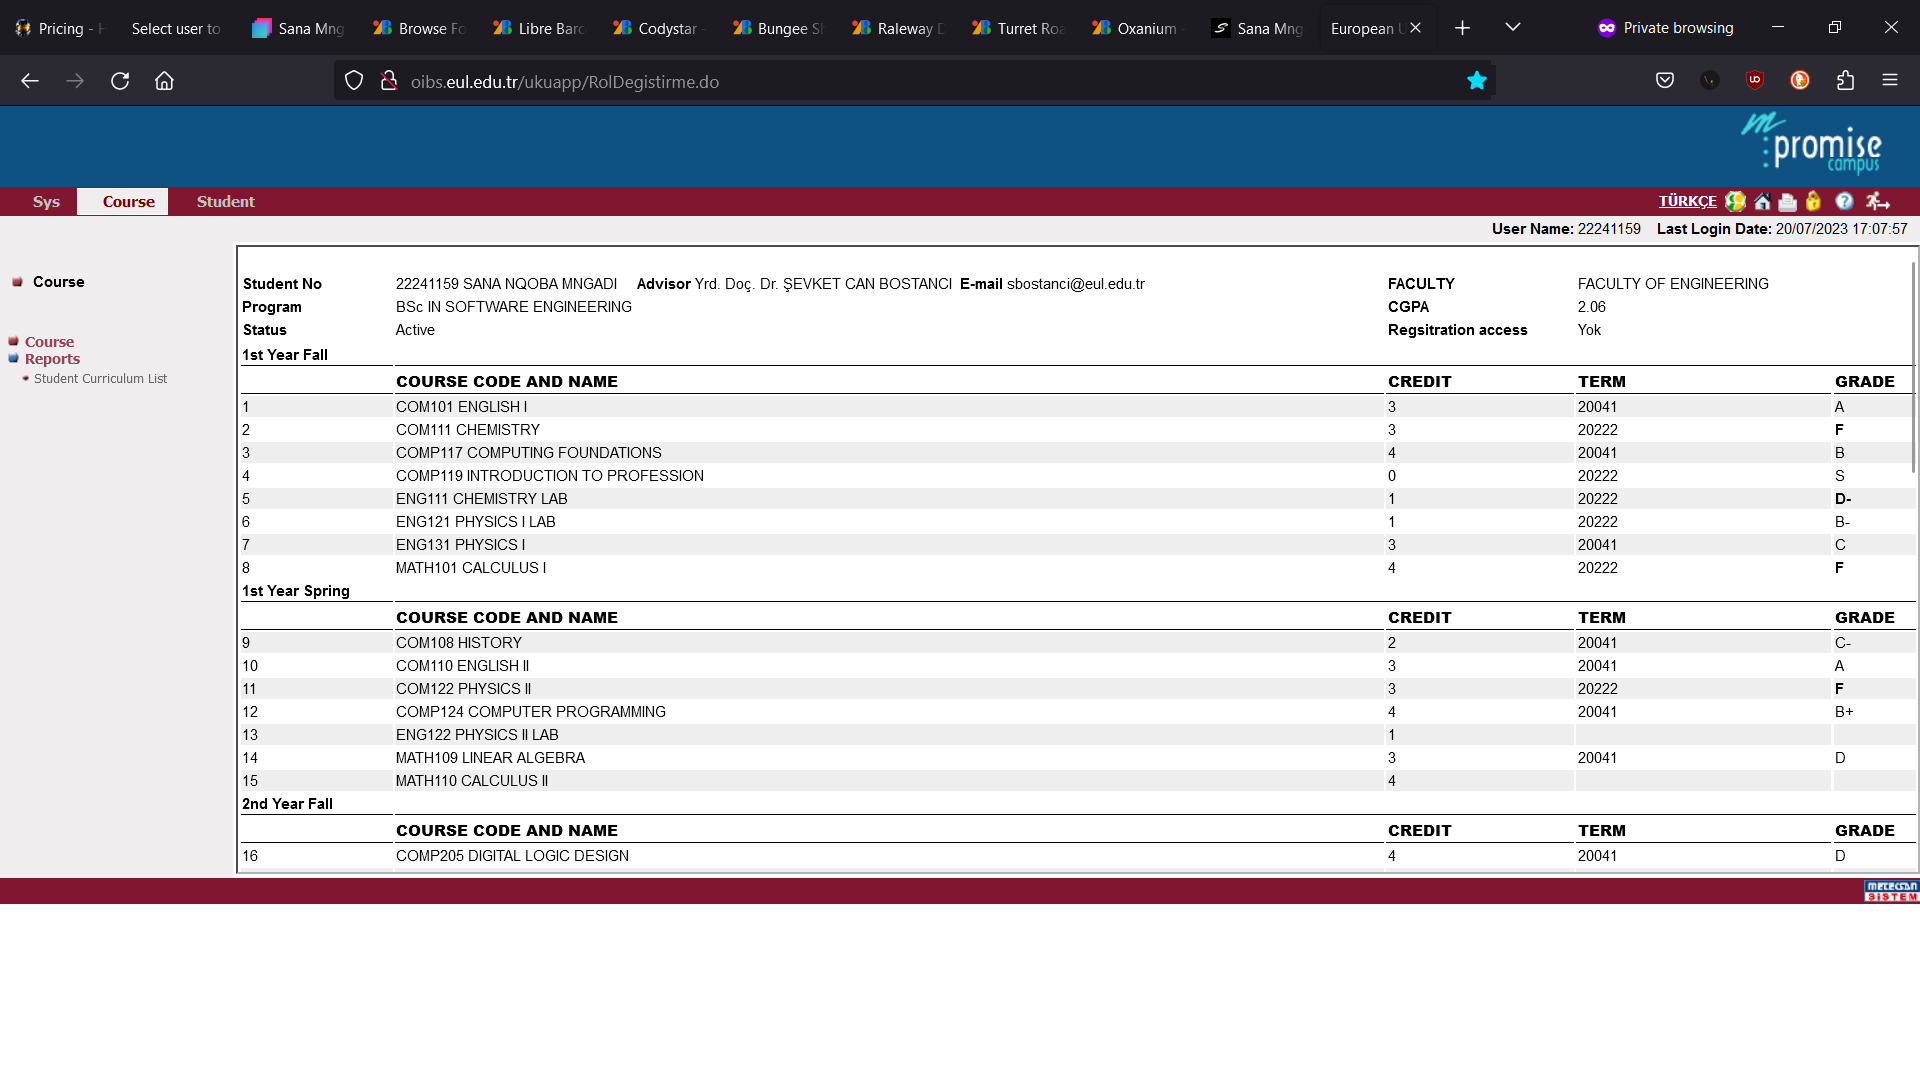Click the Course link in the sidebar

(x=49, y=342)
